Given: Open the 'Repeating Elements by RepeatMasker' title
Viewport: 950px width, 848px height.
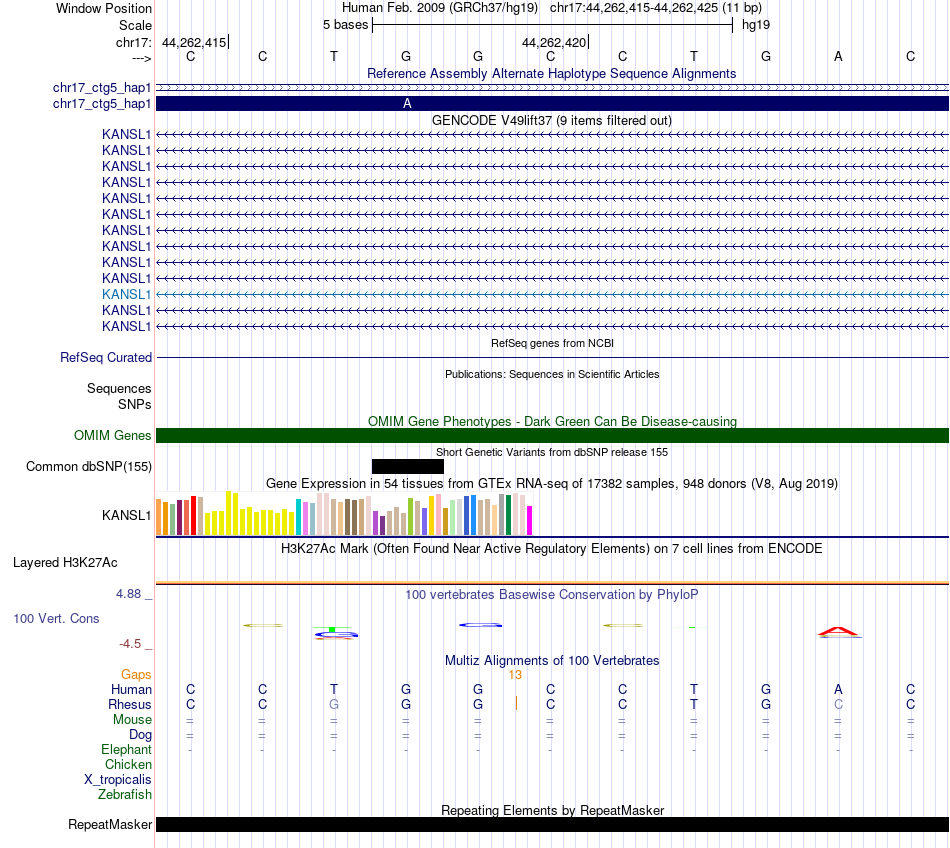Looking at the screenshot, I should pyautogui.click(x=552, y=810).
